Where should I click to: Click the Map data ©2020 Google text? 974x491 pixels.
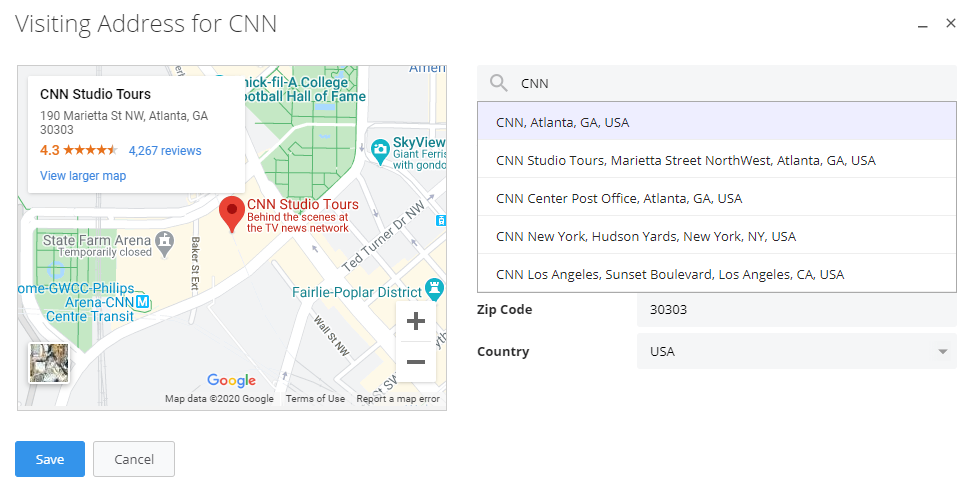219,398
